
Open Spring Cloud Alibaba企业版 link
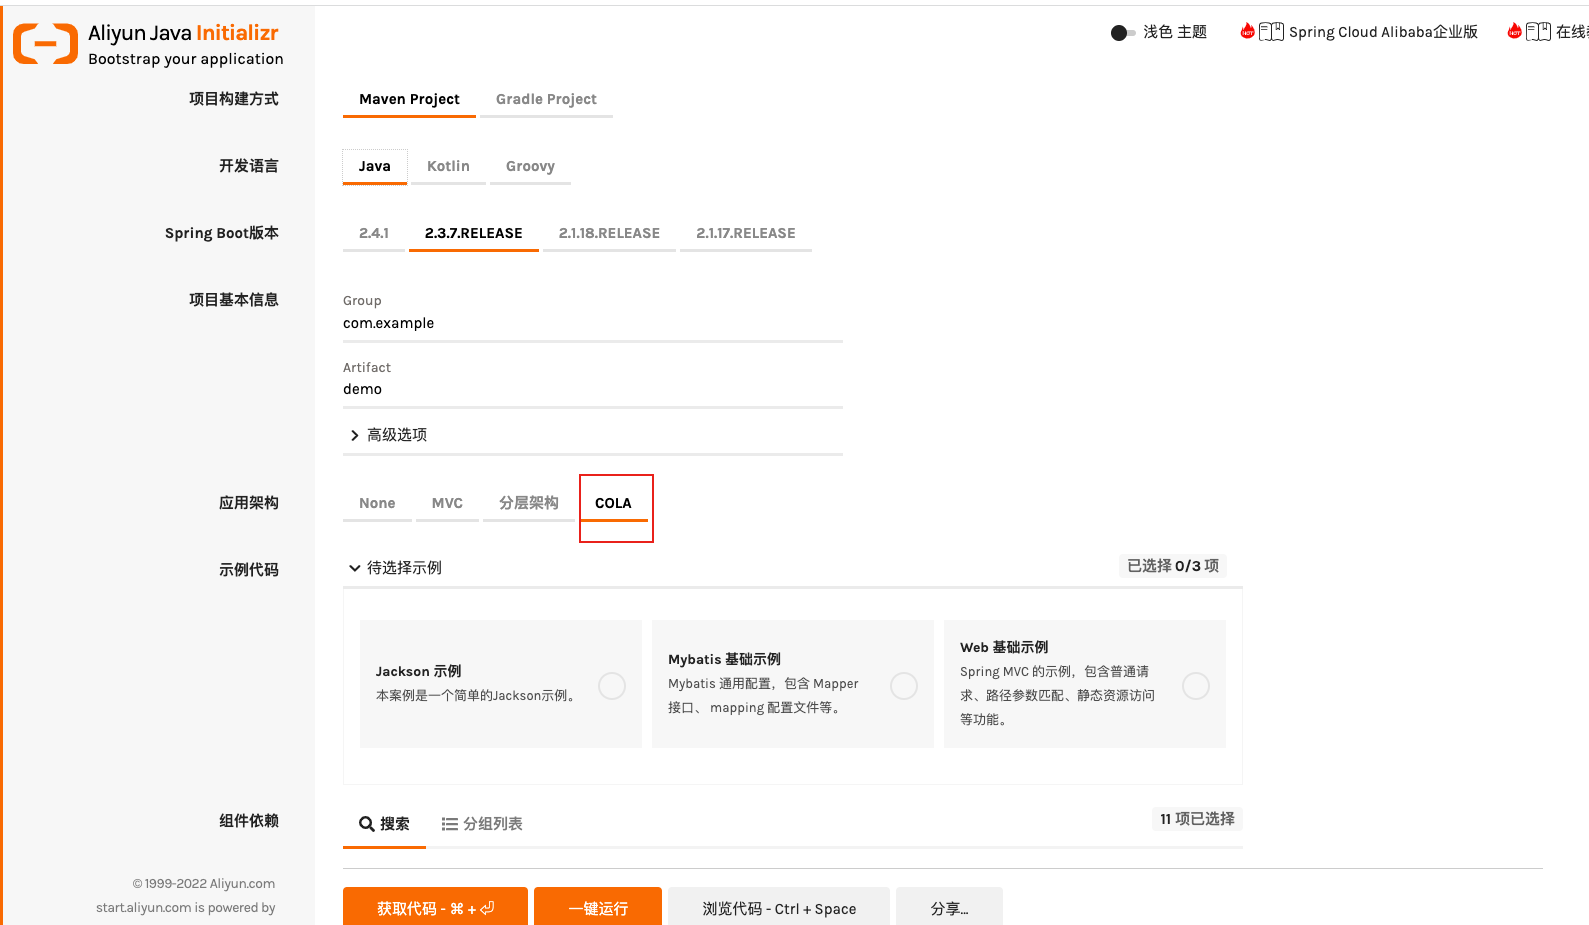tap(1383, 32)
